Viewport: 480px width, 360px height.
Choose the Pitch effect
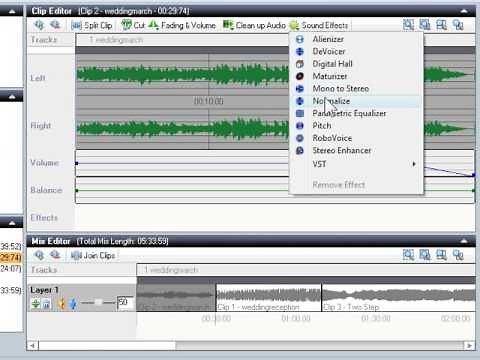click(356, 126)
